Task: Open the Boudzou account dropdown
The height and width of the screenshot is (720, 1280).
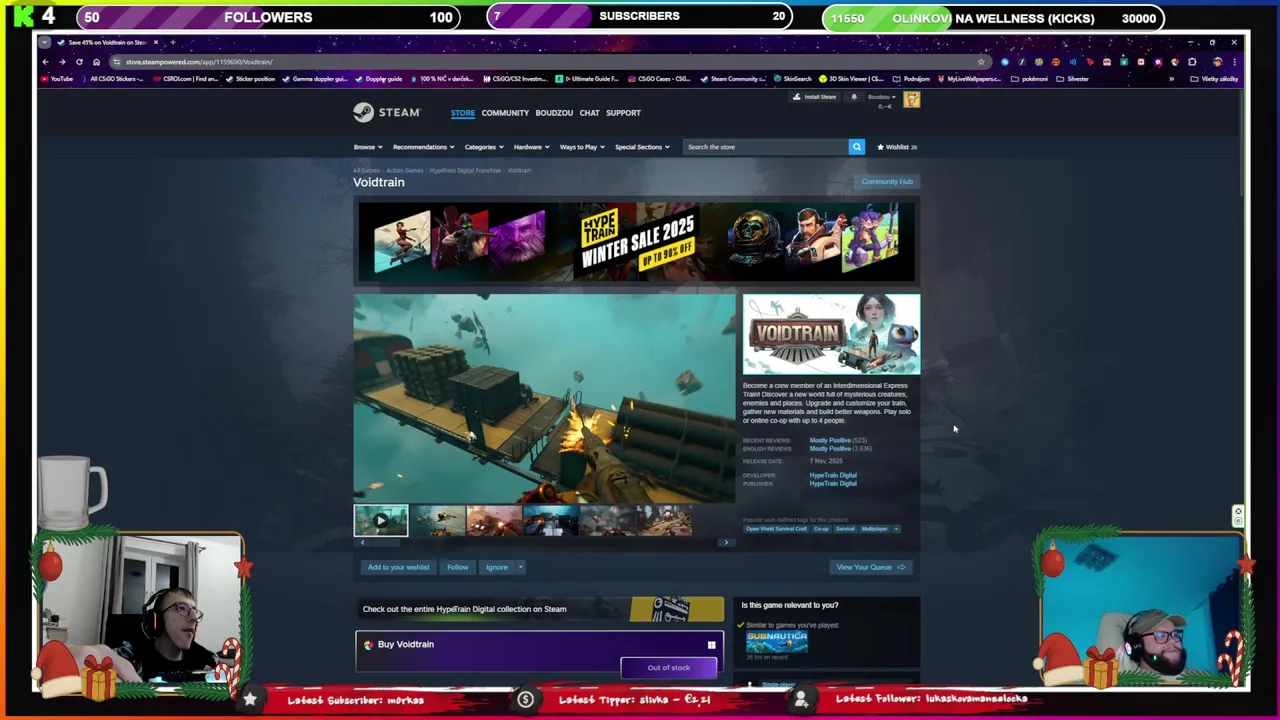Action: click(x=880, y=97)
